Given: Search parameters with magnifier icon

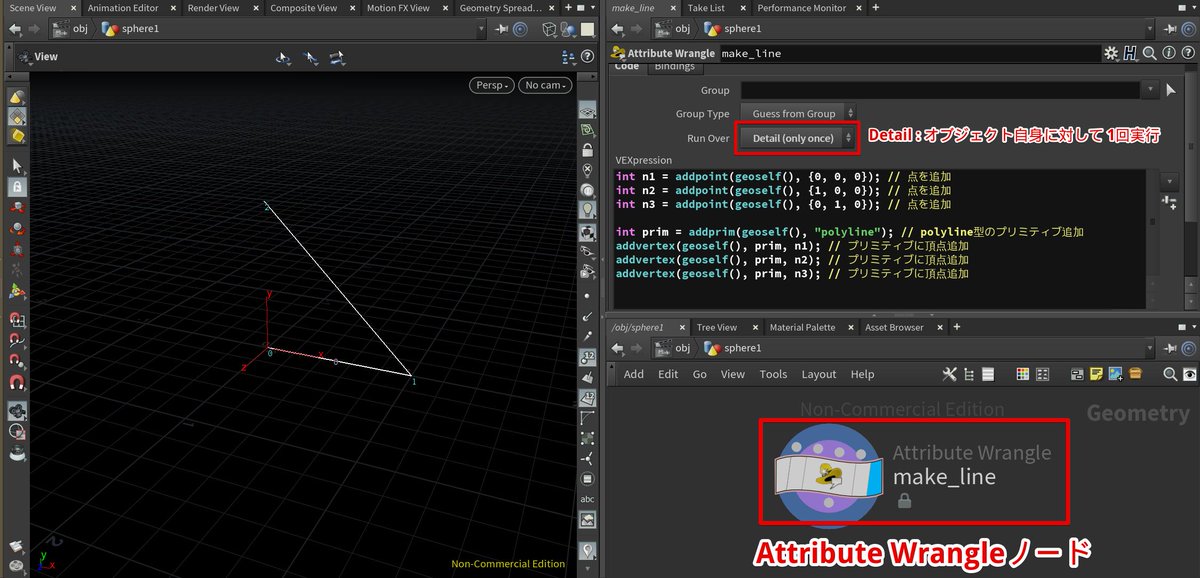Looking at the screenshot, I should [x=1150, y=53].
